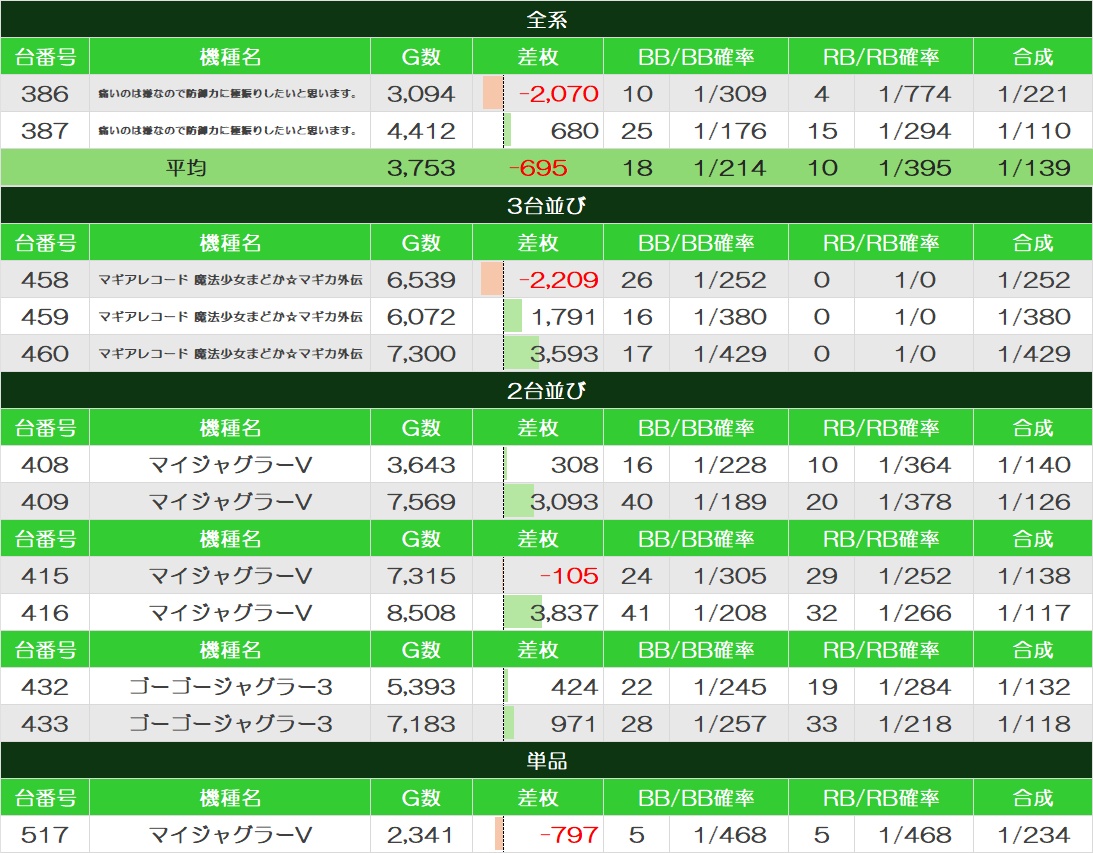Click the G数 value 6,072

(x=421, y=316)
